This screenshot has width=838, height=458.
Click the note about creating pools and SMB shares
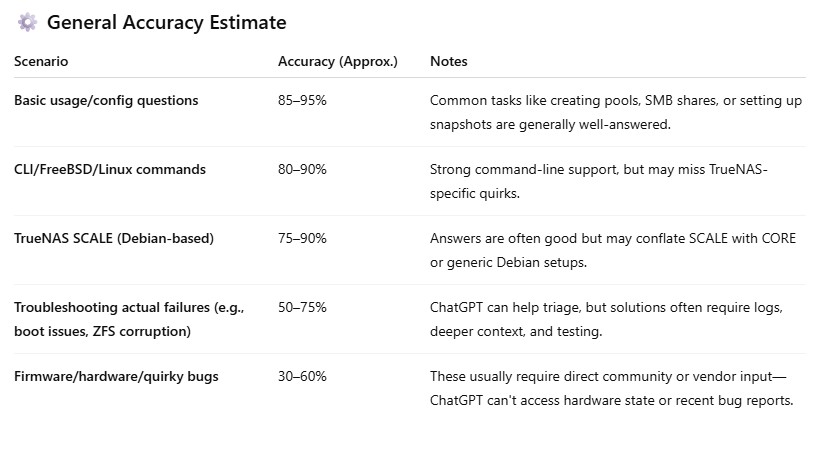616,112
